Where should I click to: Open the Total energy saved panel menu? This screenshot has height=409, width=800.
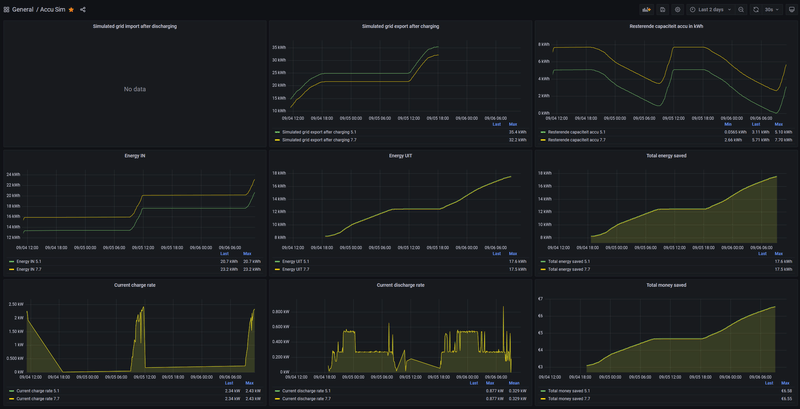click(666, 156)
